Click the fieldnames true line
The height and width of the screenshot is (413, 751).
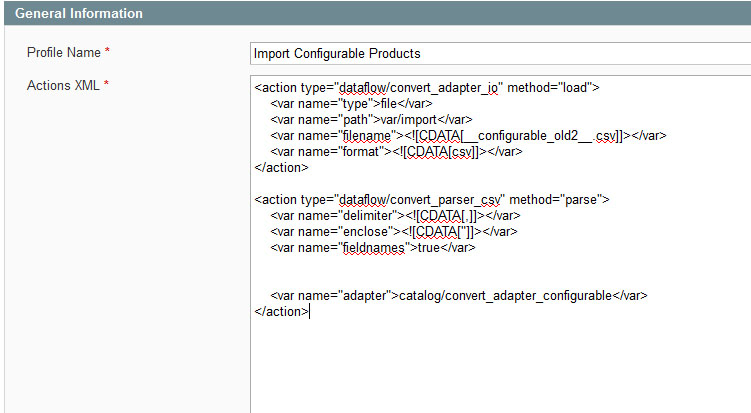point(373,248)
